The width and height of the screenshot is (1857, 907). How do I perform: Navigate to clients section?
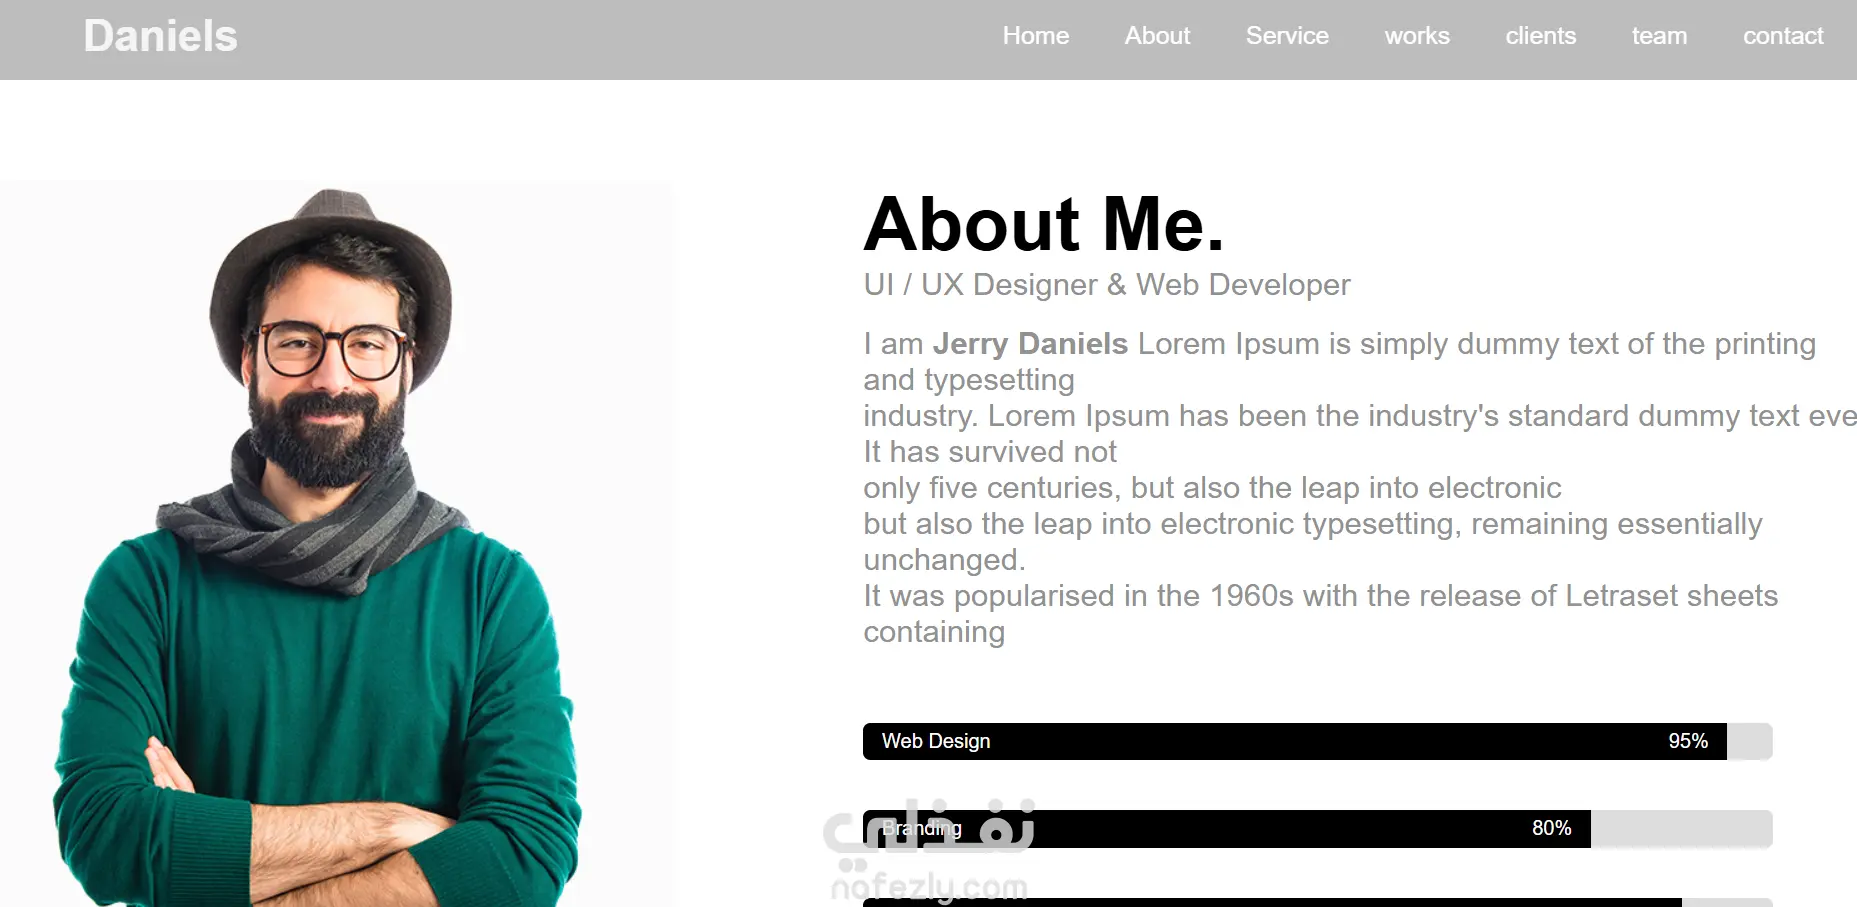pos(1541,36)
